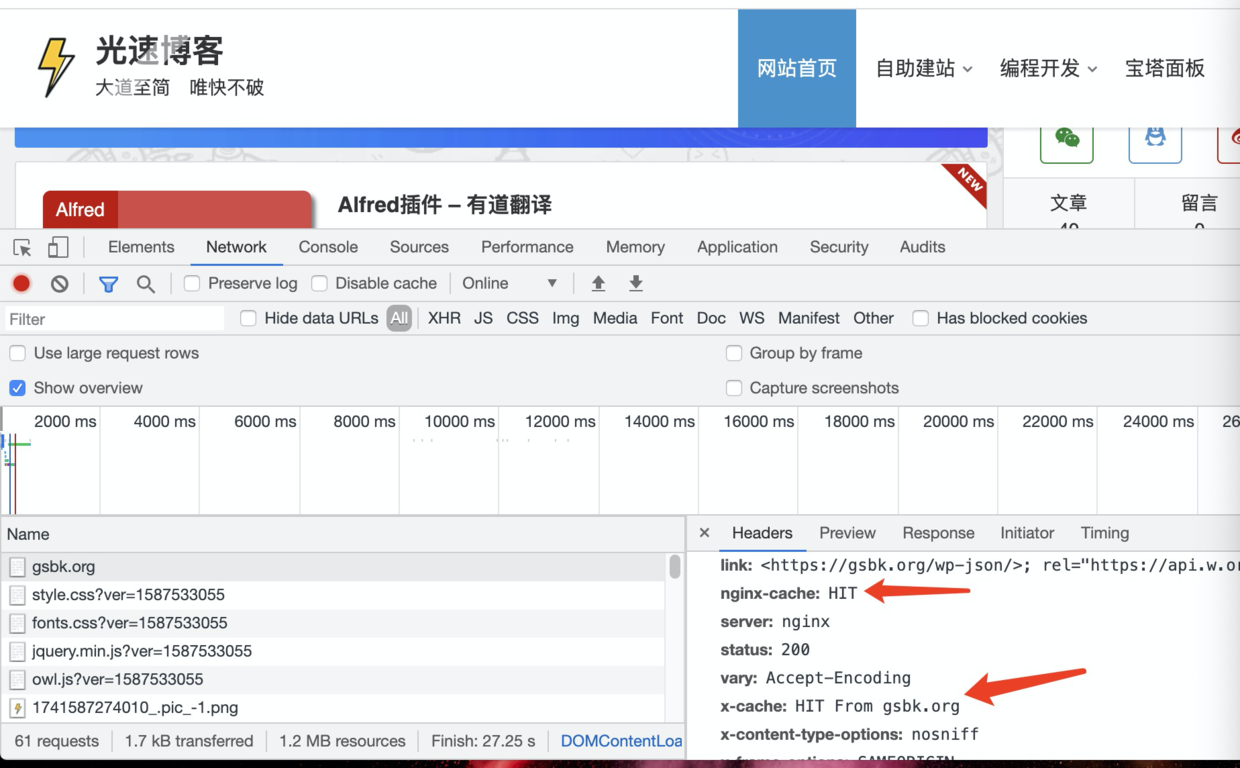Open the Preview tab in request details
This screenshot has width=1240, height=768.
click(x=847, y=533)
